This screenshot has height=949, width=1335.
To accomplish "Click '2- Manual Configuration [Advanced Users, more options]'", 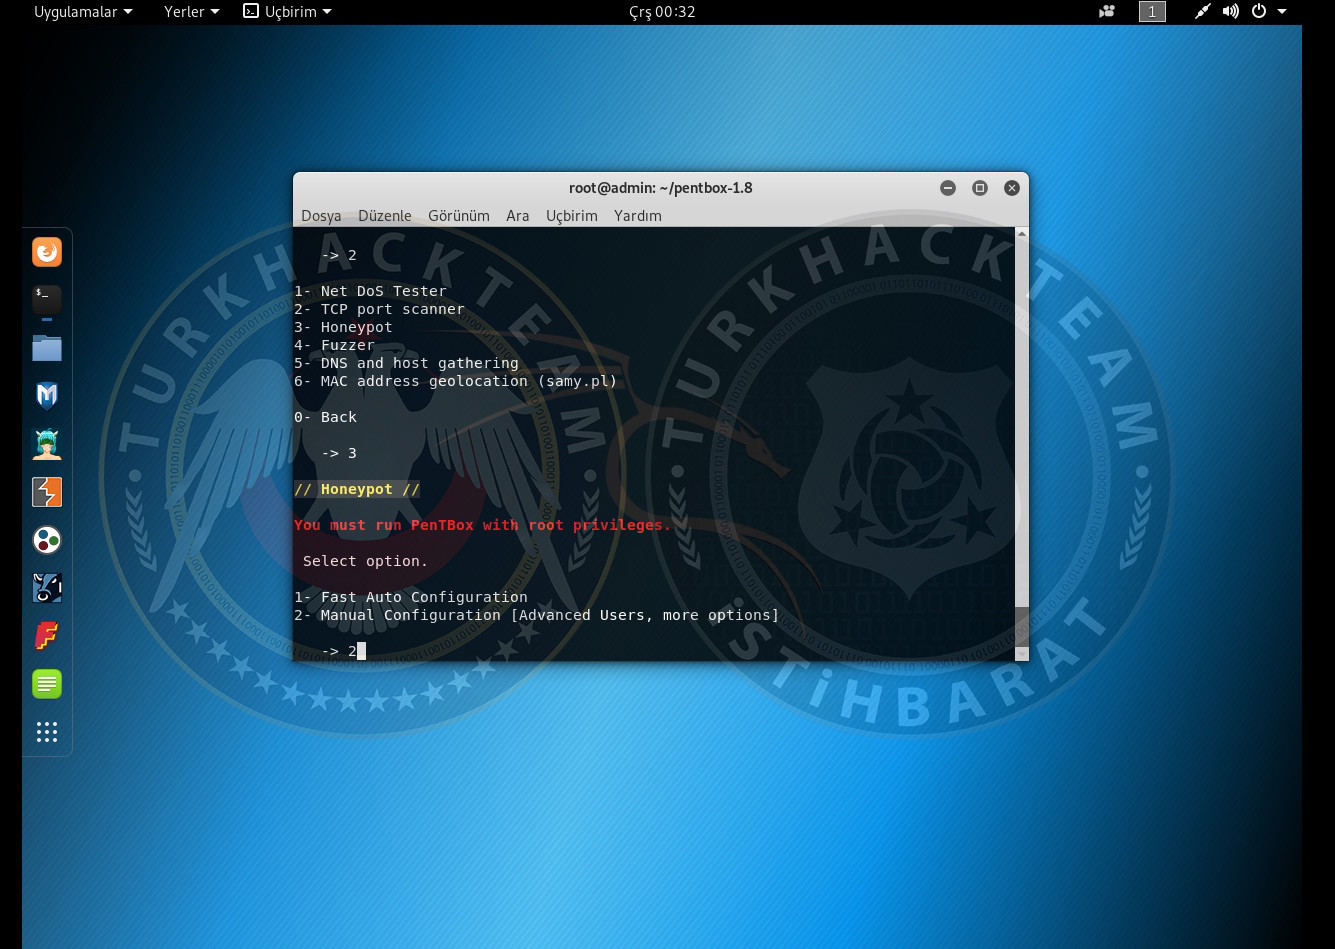I will pyautogui.click(x=537, y=615).
